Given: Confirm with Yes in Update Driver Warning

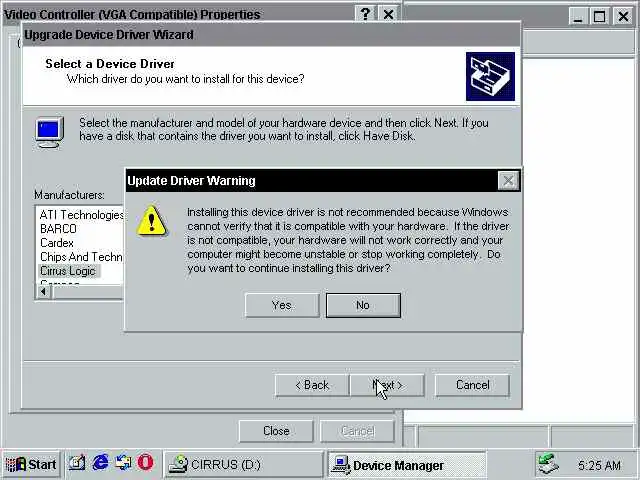Looking at the screenshot, I should pyautogui.click(x=282, y=305).
